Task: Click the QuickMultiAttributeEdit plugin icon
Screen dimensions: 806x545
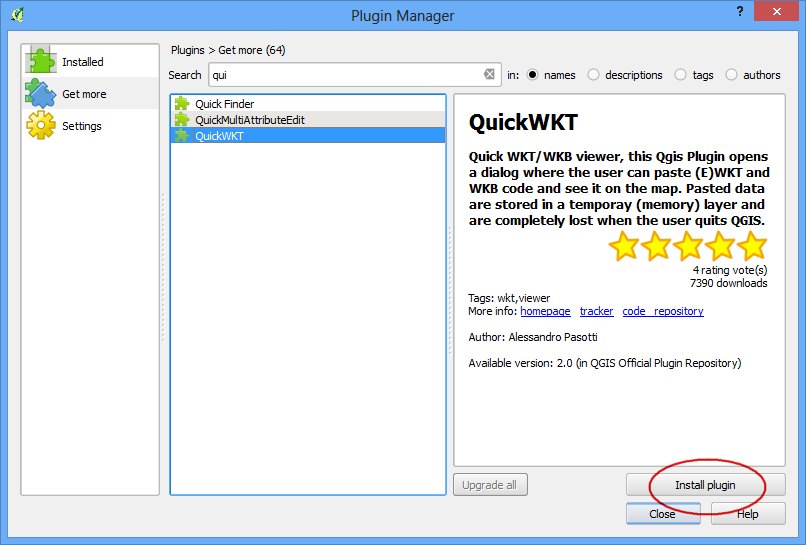Action: 182,120
